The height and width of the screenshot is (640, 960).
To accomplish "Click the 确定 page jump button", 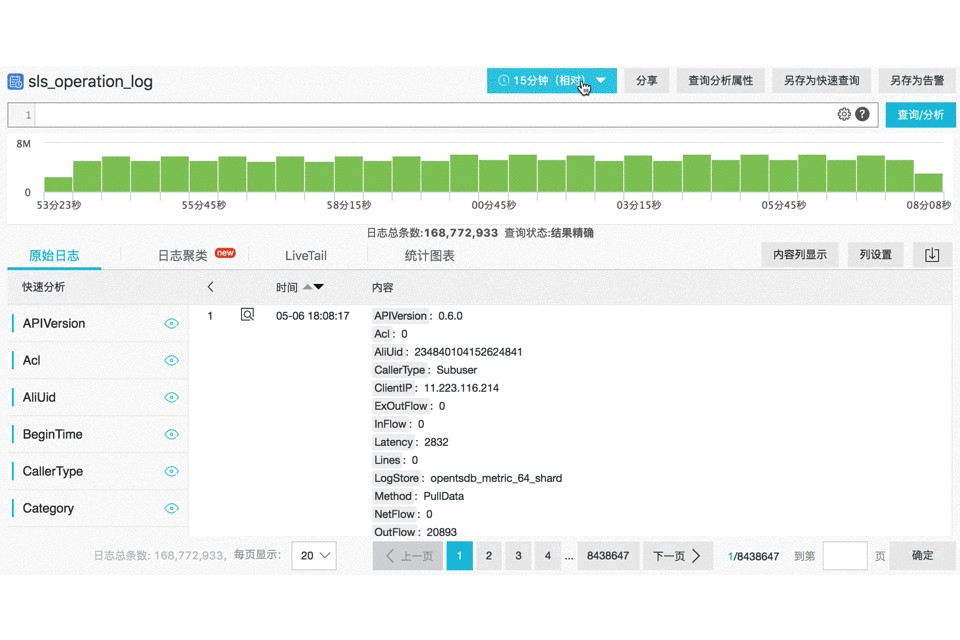I will [x=922, y=555].
